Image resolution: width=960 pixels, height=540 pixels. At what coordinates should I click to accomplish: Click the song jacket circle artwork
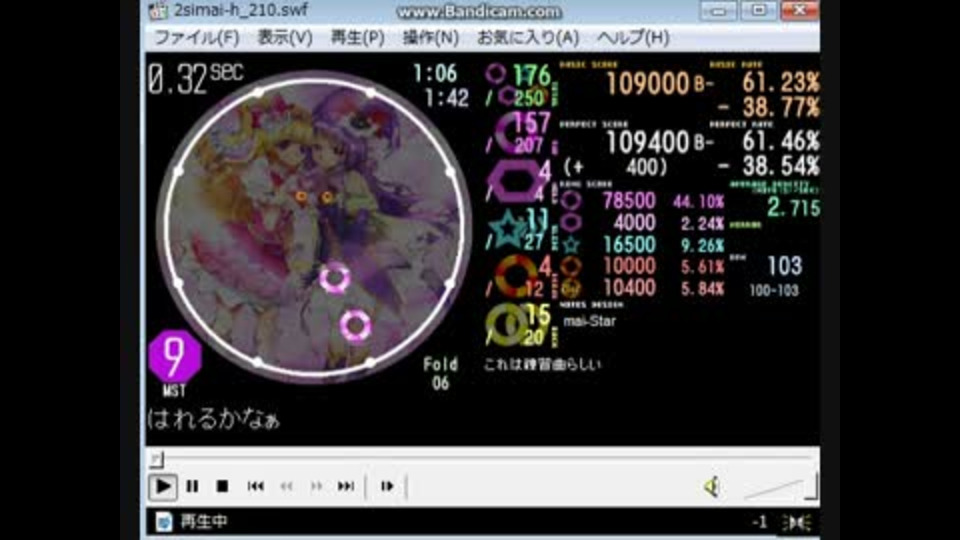point(314,227)
